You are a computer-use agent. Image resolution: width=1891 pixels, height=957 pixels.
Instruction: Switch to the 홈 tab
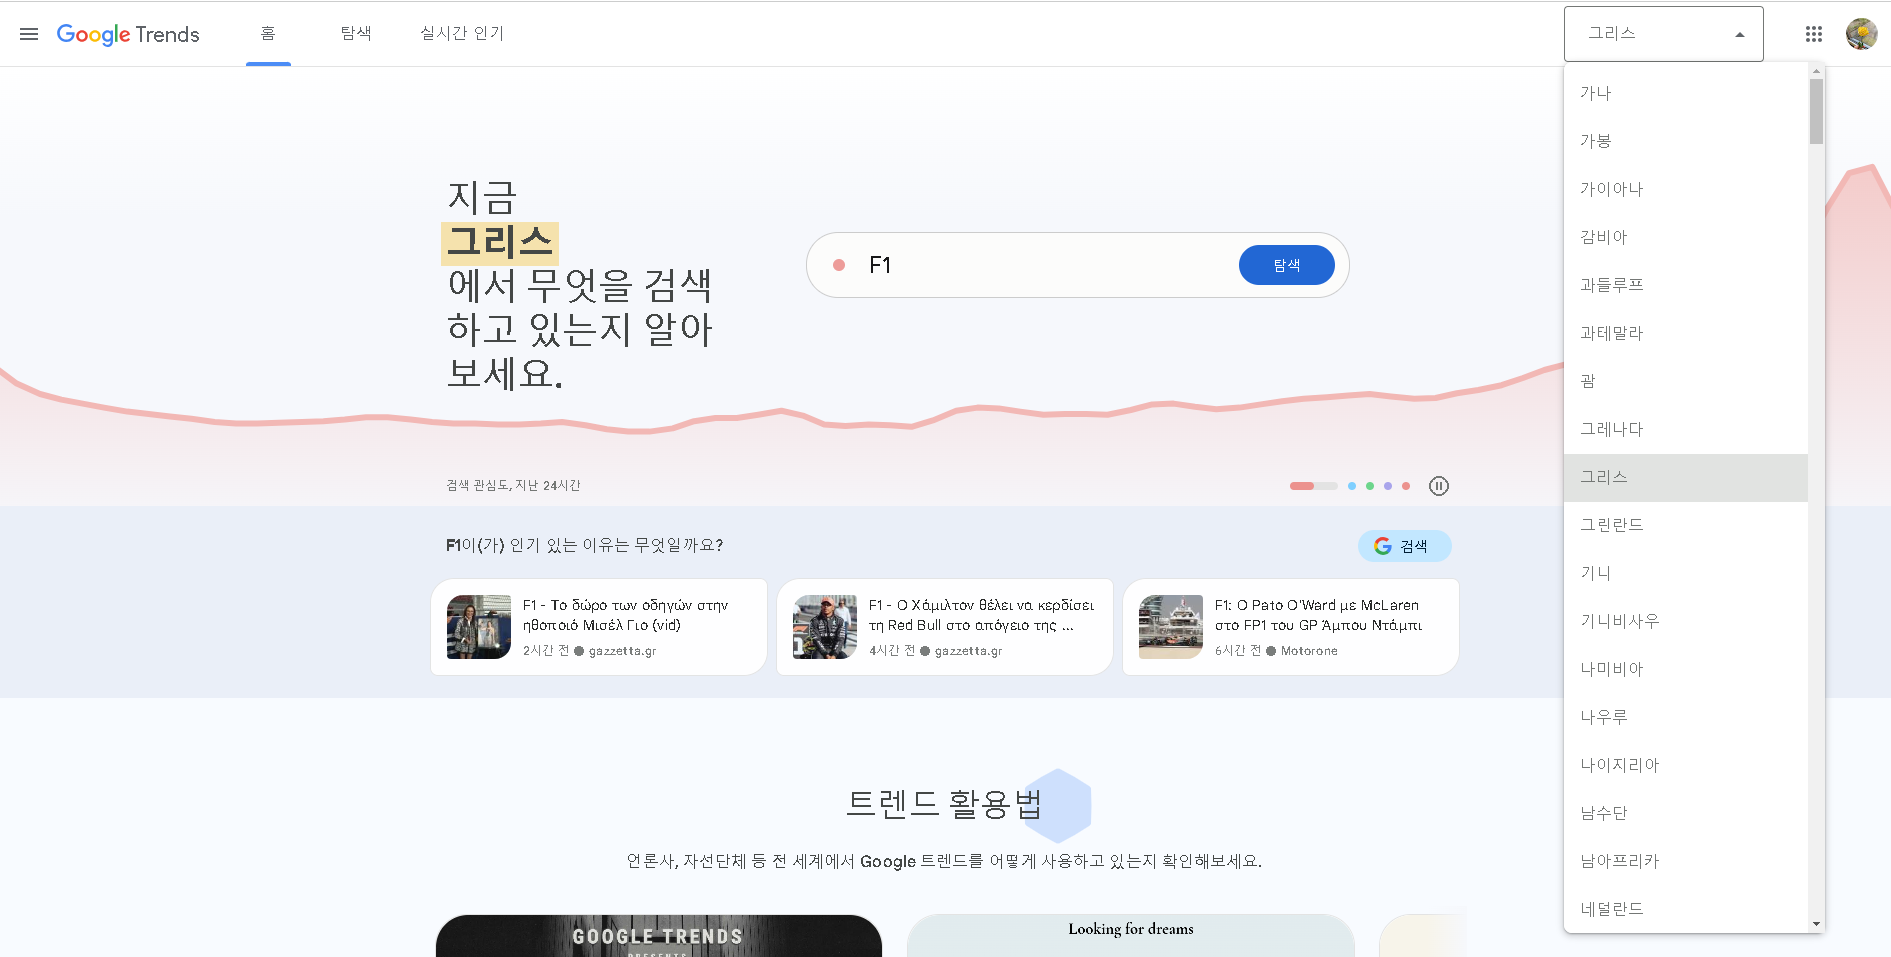pos(268,34)
